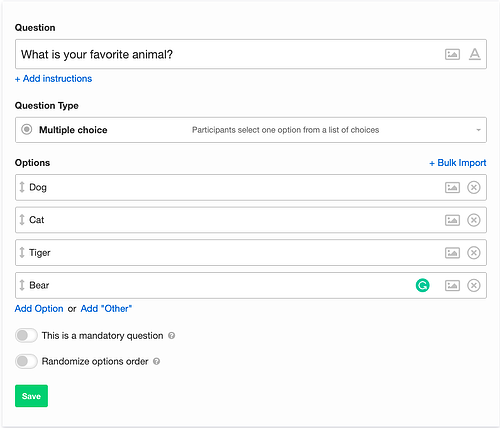This screenshot has height=428, width=500.
Task: Click the Add instructions link
Action: pyautogui.click(x=53, y=79)
